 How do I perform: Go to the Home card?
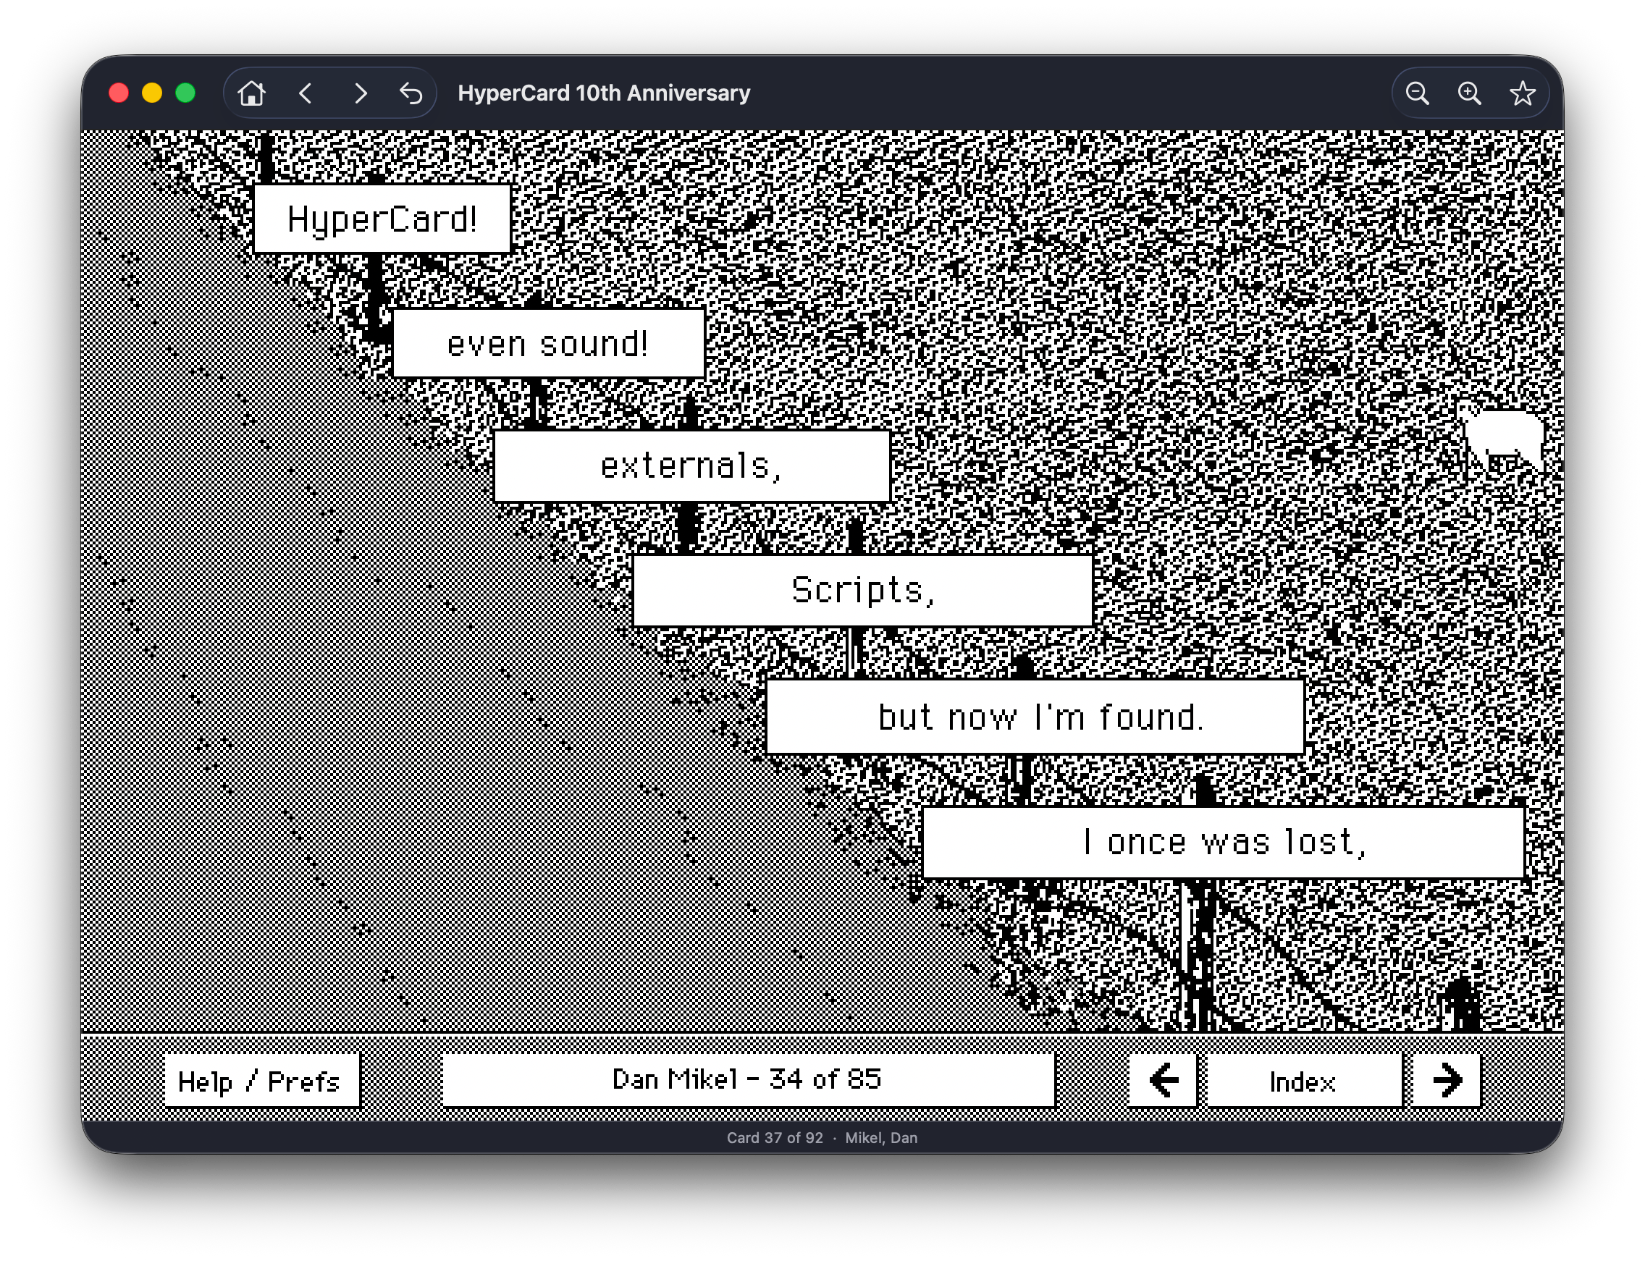[252, 93]
